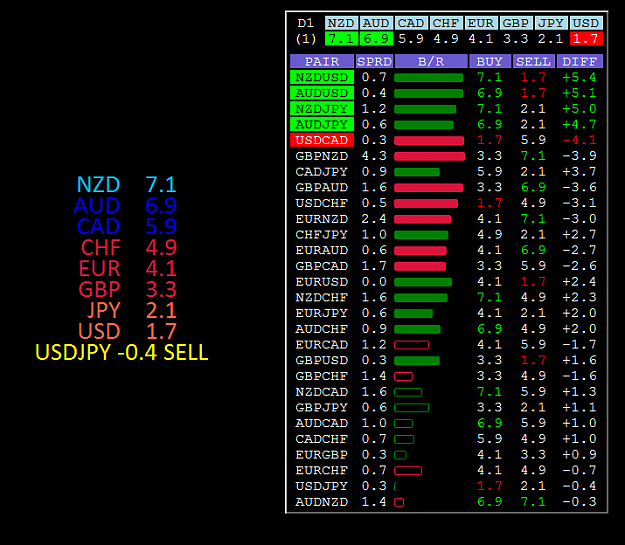
Task: Click the AUD currency header button
Action: (375, 23)
